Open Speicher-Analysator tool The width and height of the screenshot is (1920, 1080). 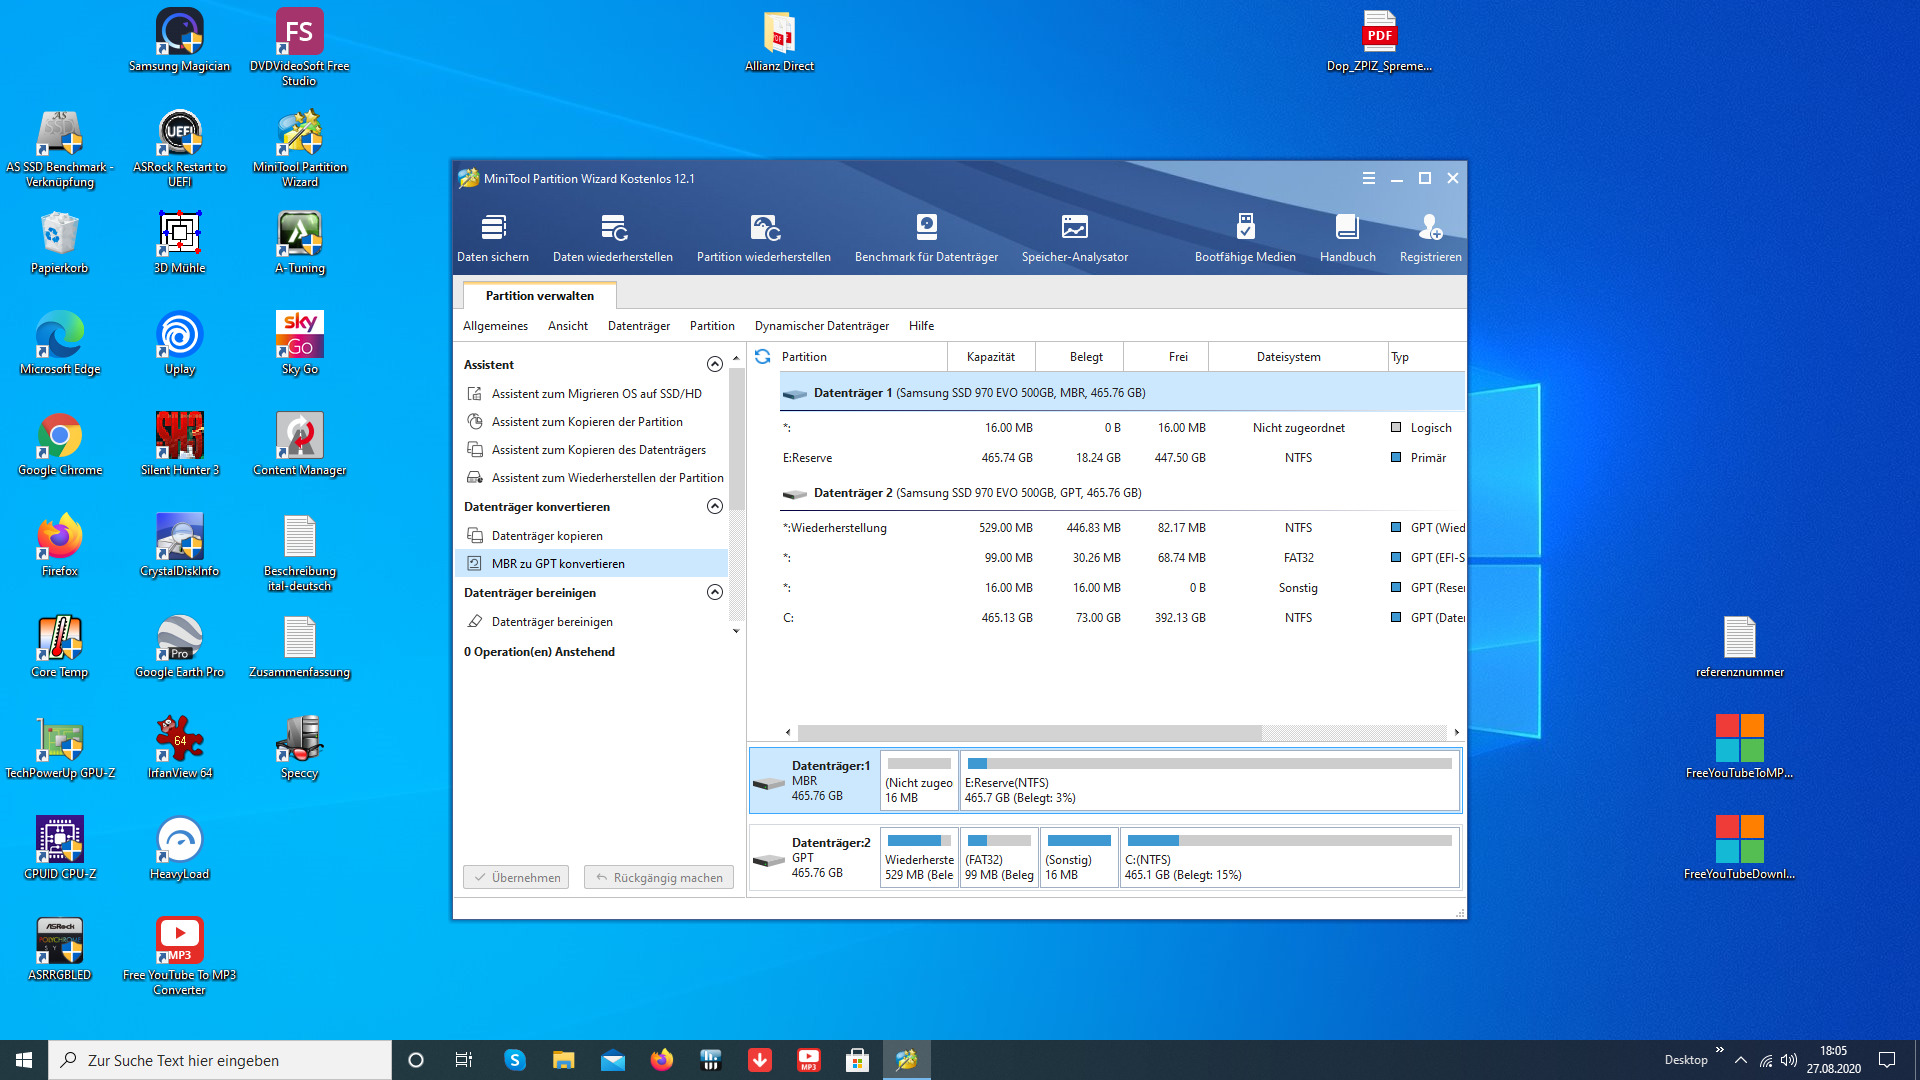[x=1075, y=238]
